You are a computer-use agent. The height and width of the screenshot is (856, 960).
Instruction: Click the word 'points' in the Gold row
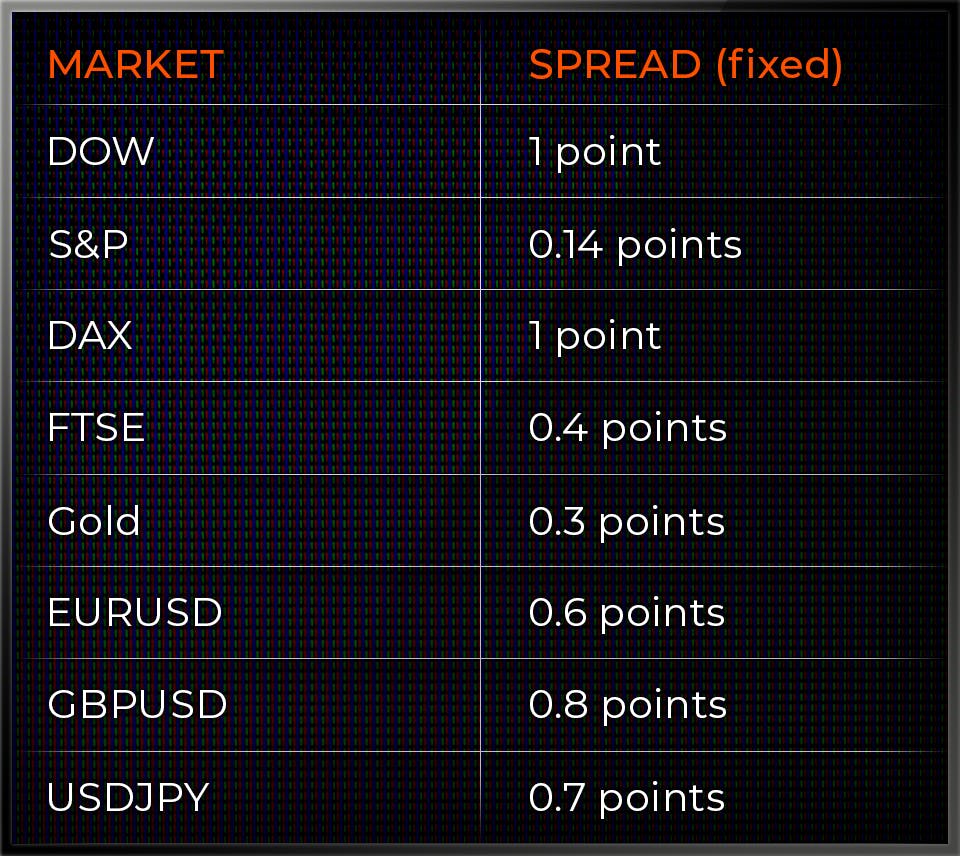662,524
